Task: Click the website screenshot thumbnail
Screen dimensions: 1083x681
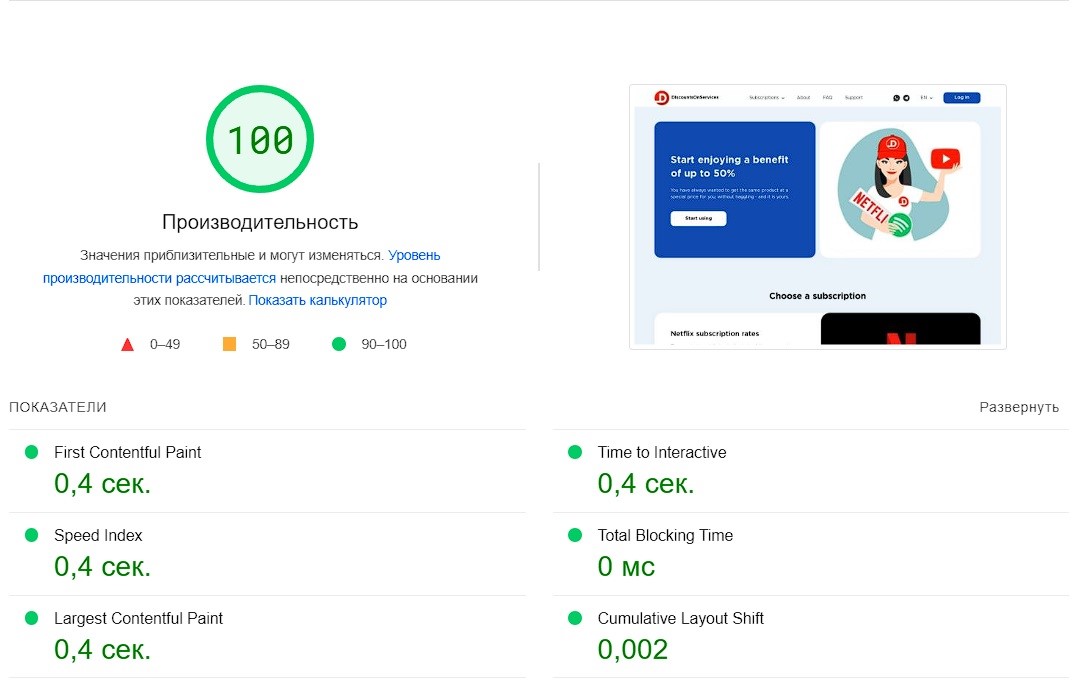Action: 817,216
